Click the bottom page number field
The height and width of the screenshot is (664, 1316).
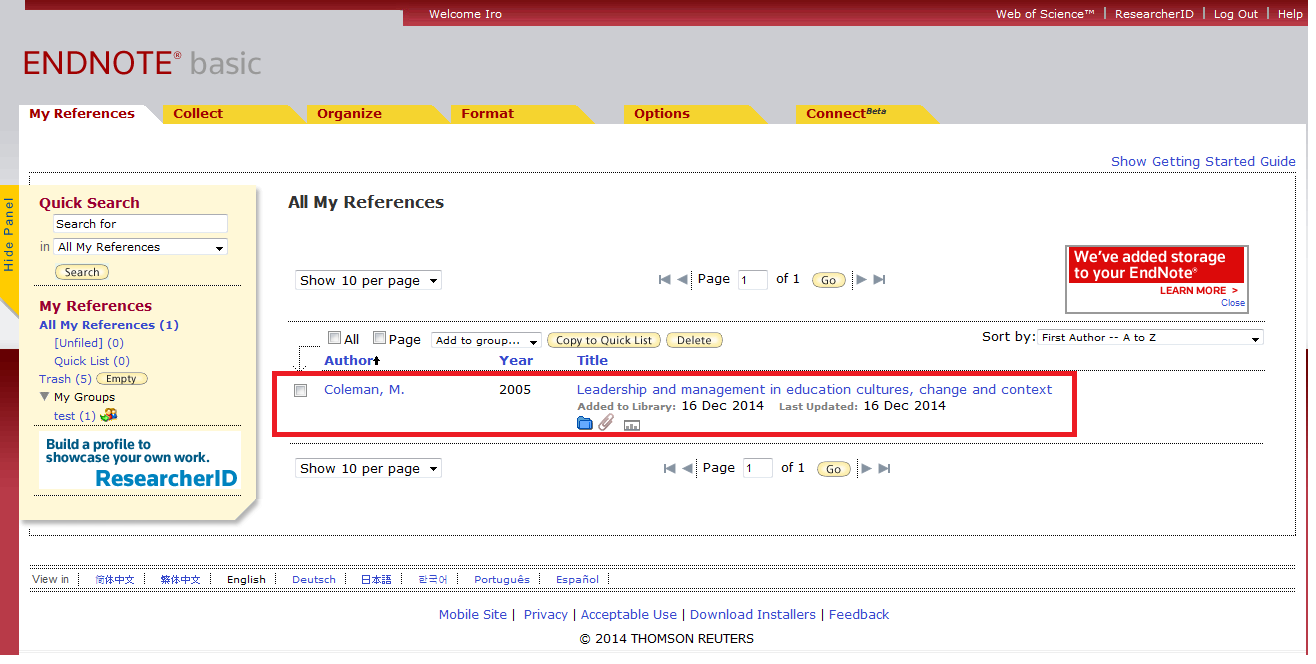click(758, 468)
